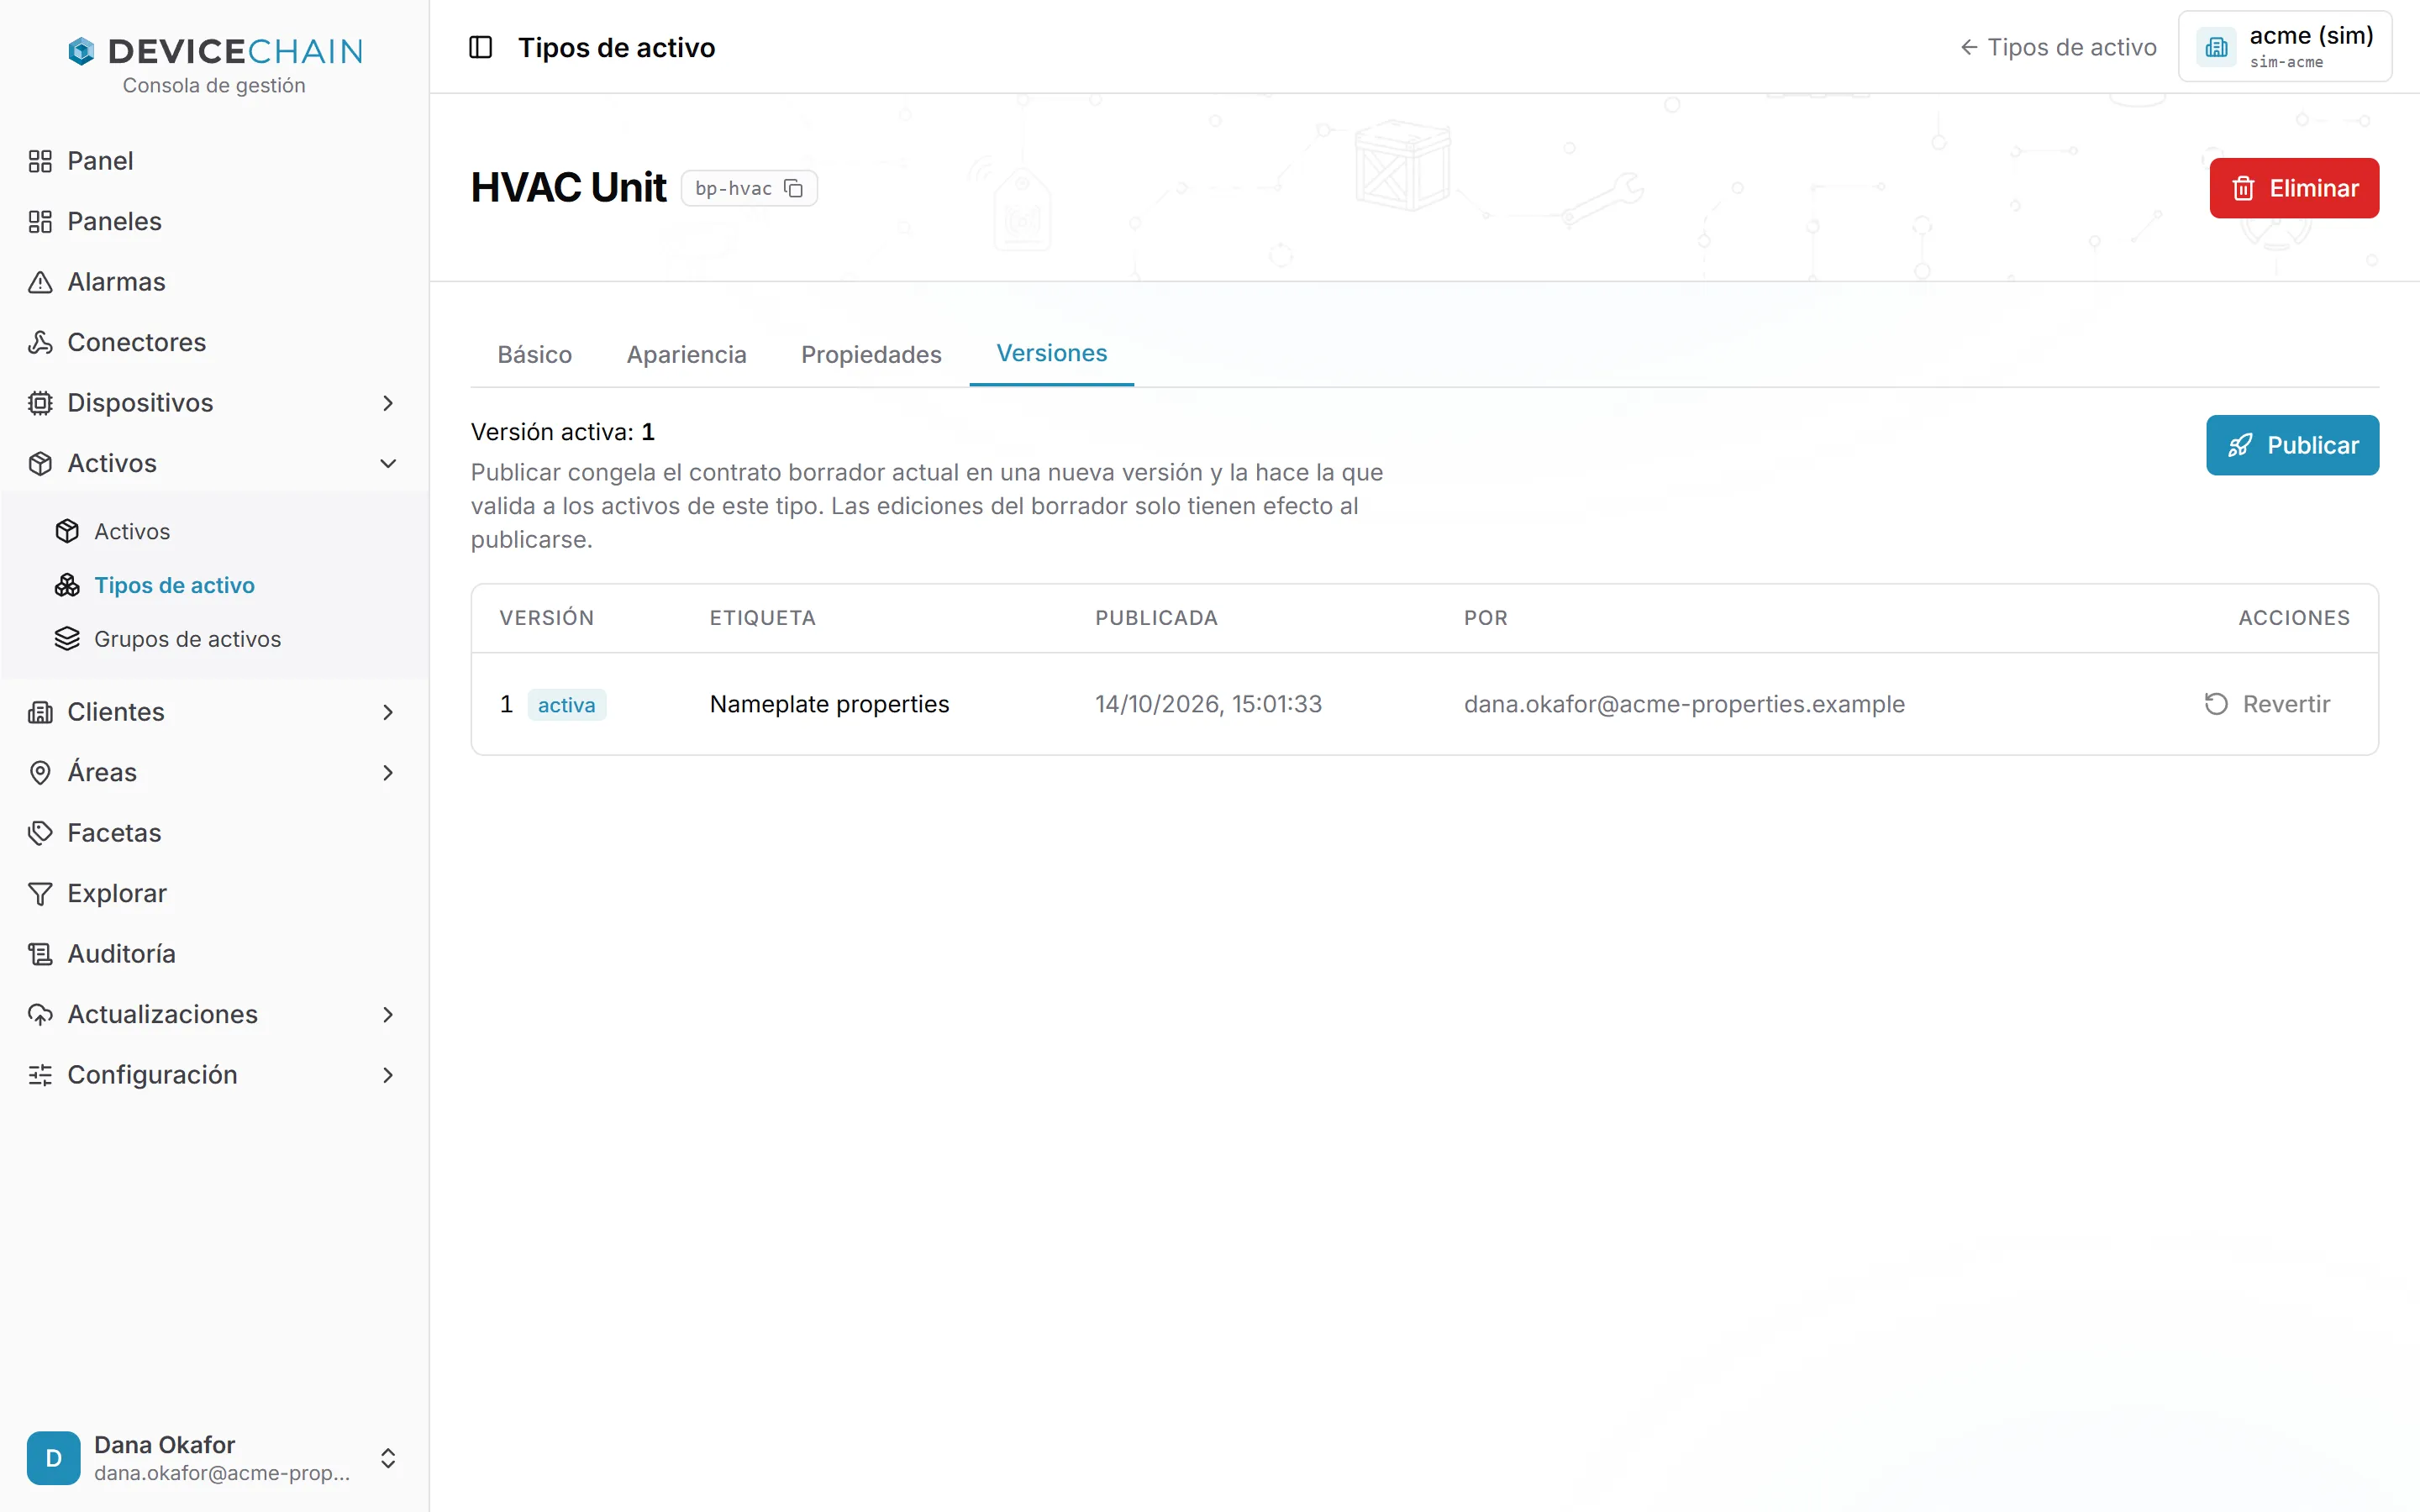2420x1512 pixels.
Task: Click the Tipos de activo shapes icon
Action: pyautogui.click(x=67, y=585)
